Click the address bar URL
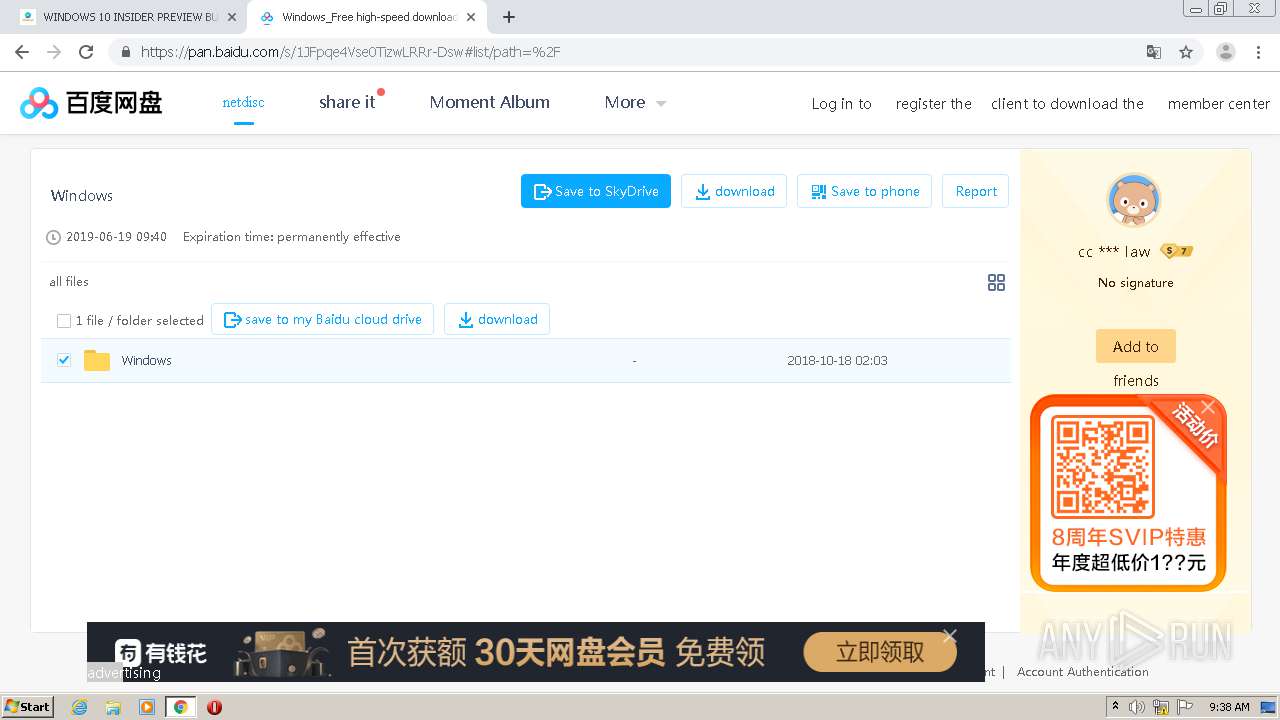Screen dimensions: 1280x720 pos(350,52)
